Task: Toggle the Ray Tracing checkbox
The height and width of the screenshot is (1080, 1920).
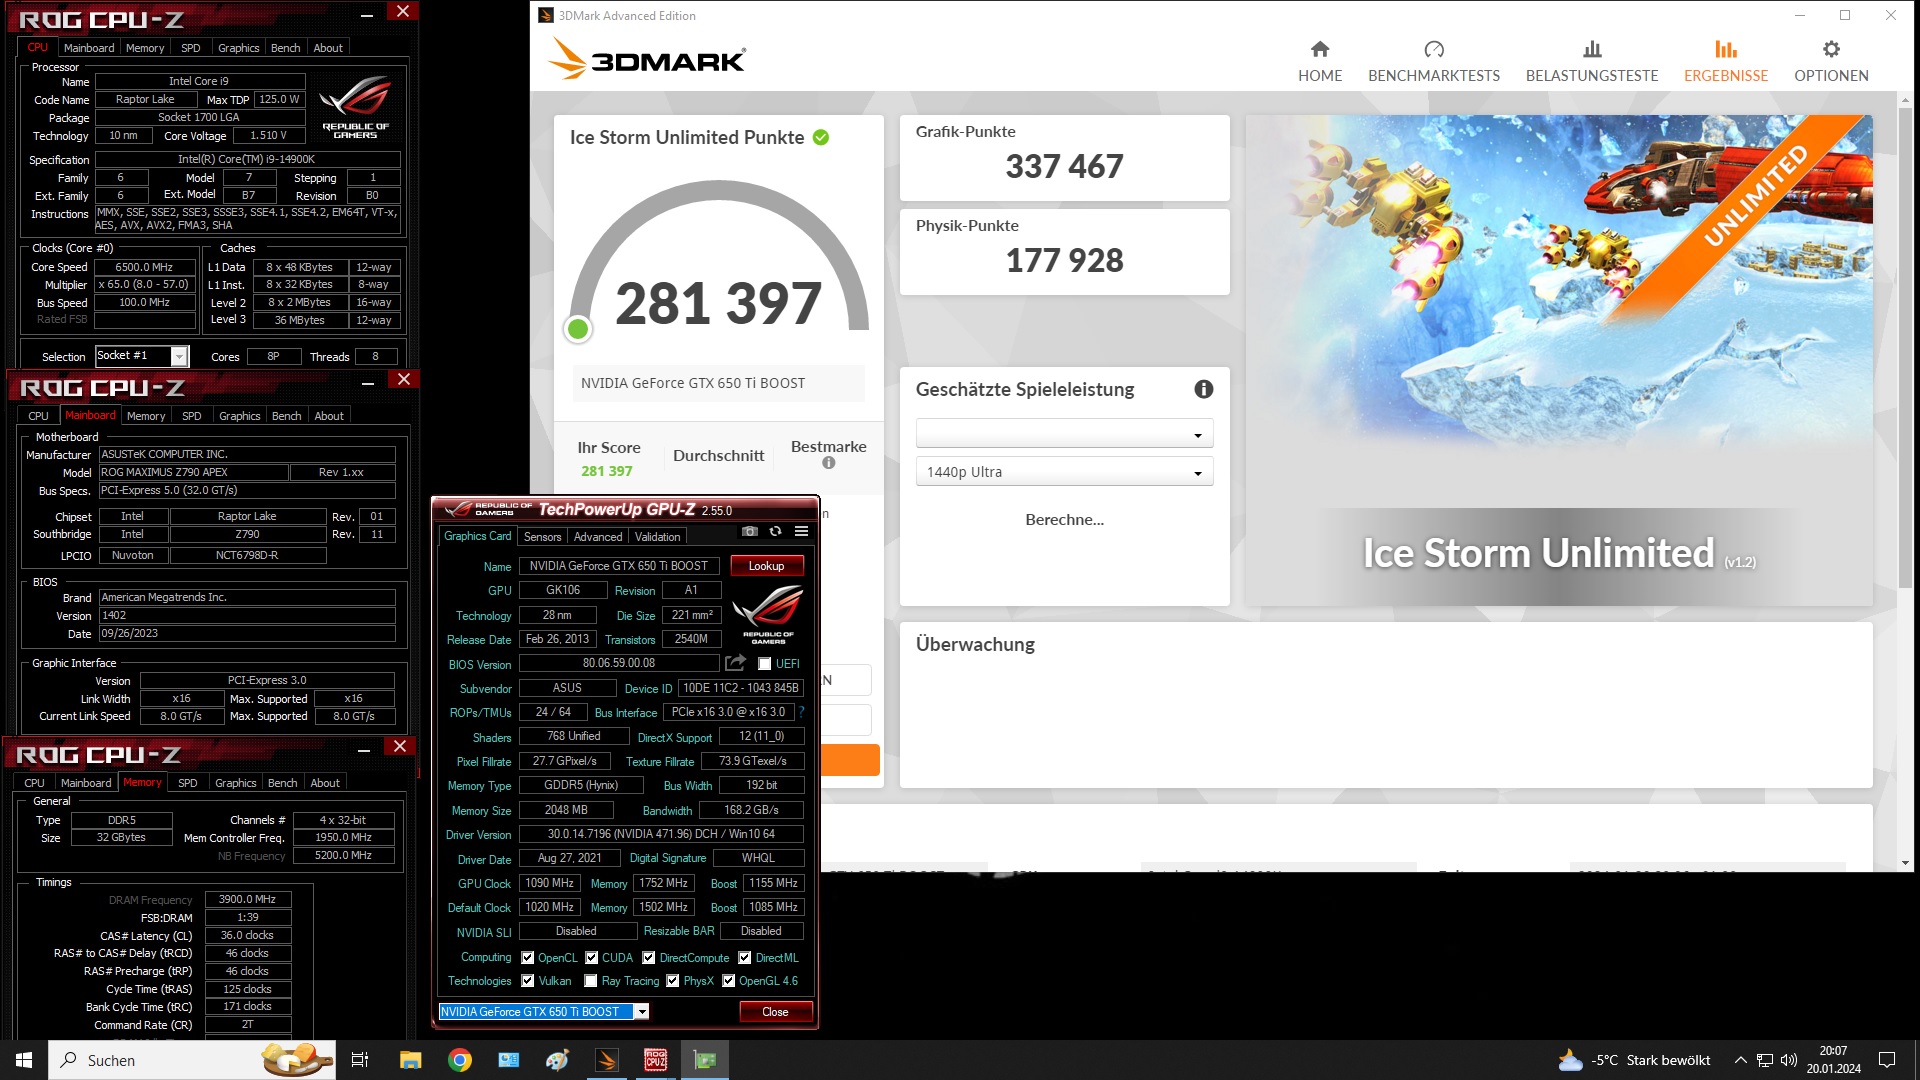Action: pyautogui.click(x=591, y=981)
